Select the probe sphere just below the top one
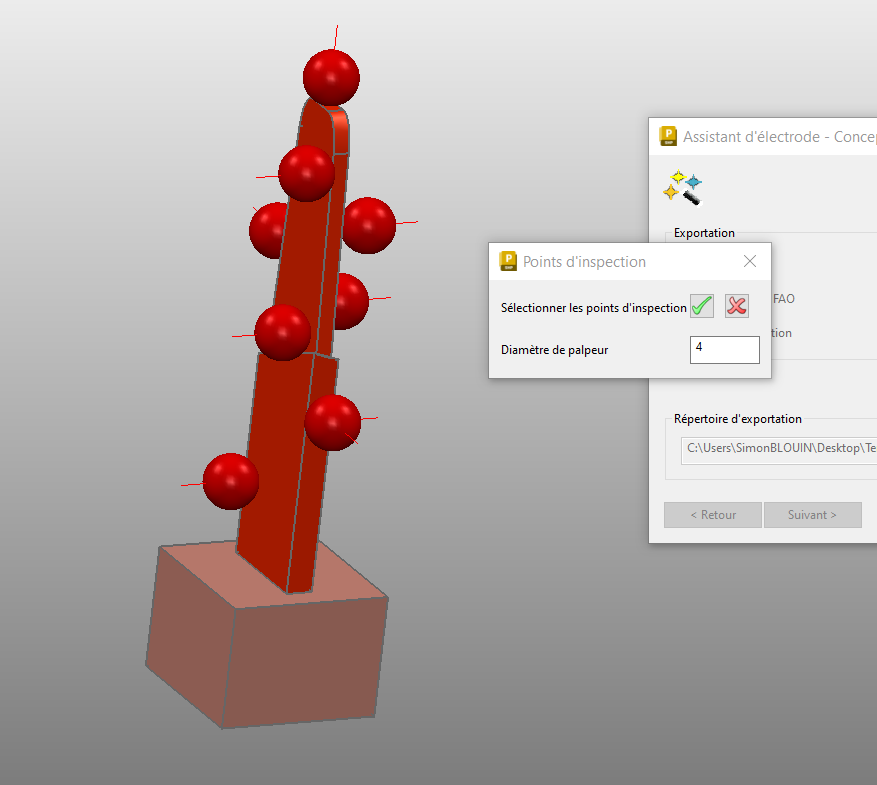877x785 pixels. click(306, 173)
